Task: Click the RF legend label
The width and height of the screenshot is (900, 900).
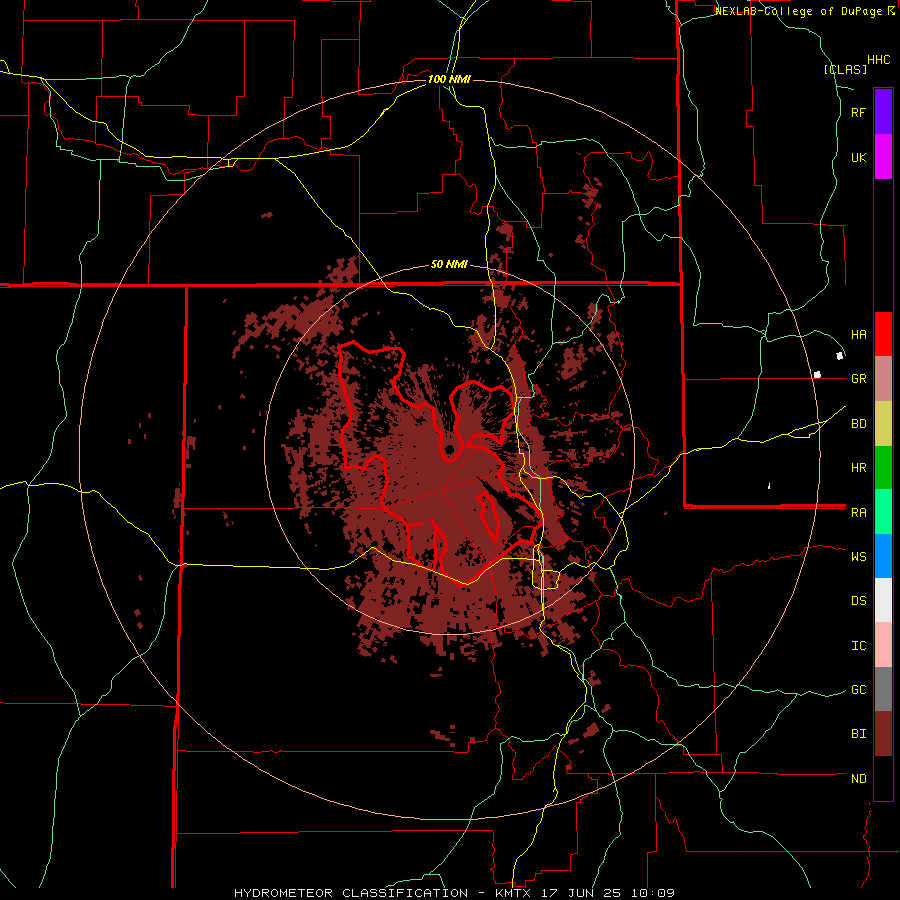Action: tap(859, 112)
